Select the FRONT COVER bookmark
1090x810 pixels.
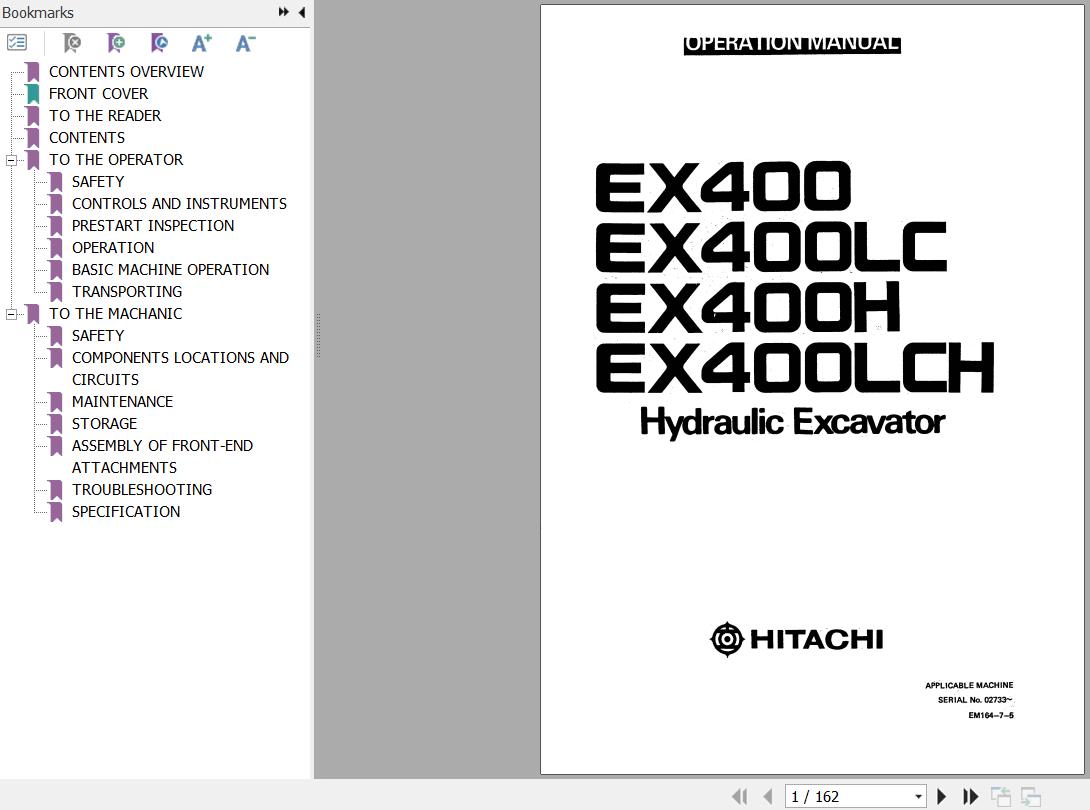point(98,94)
